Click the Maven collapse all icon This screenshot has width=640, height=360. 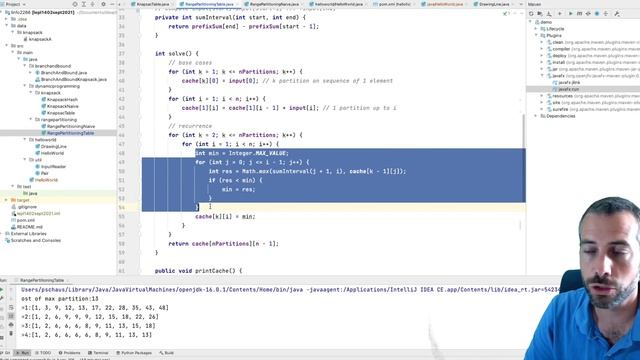pos(606,14)
